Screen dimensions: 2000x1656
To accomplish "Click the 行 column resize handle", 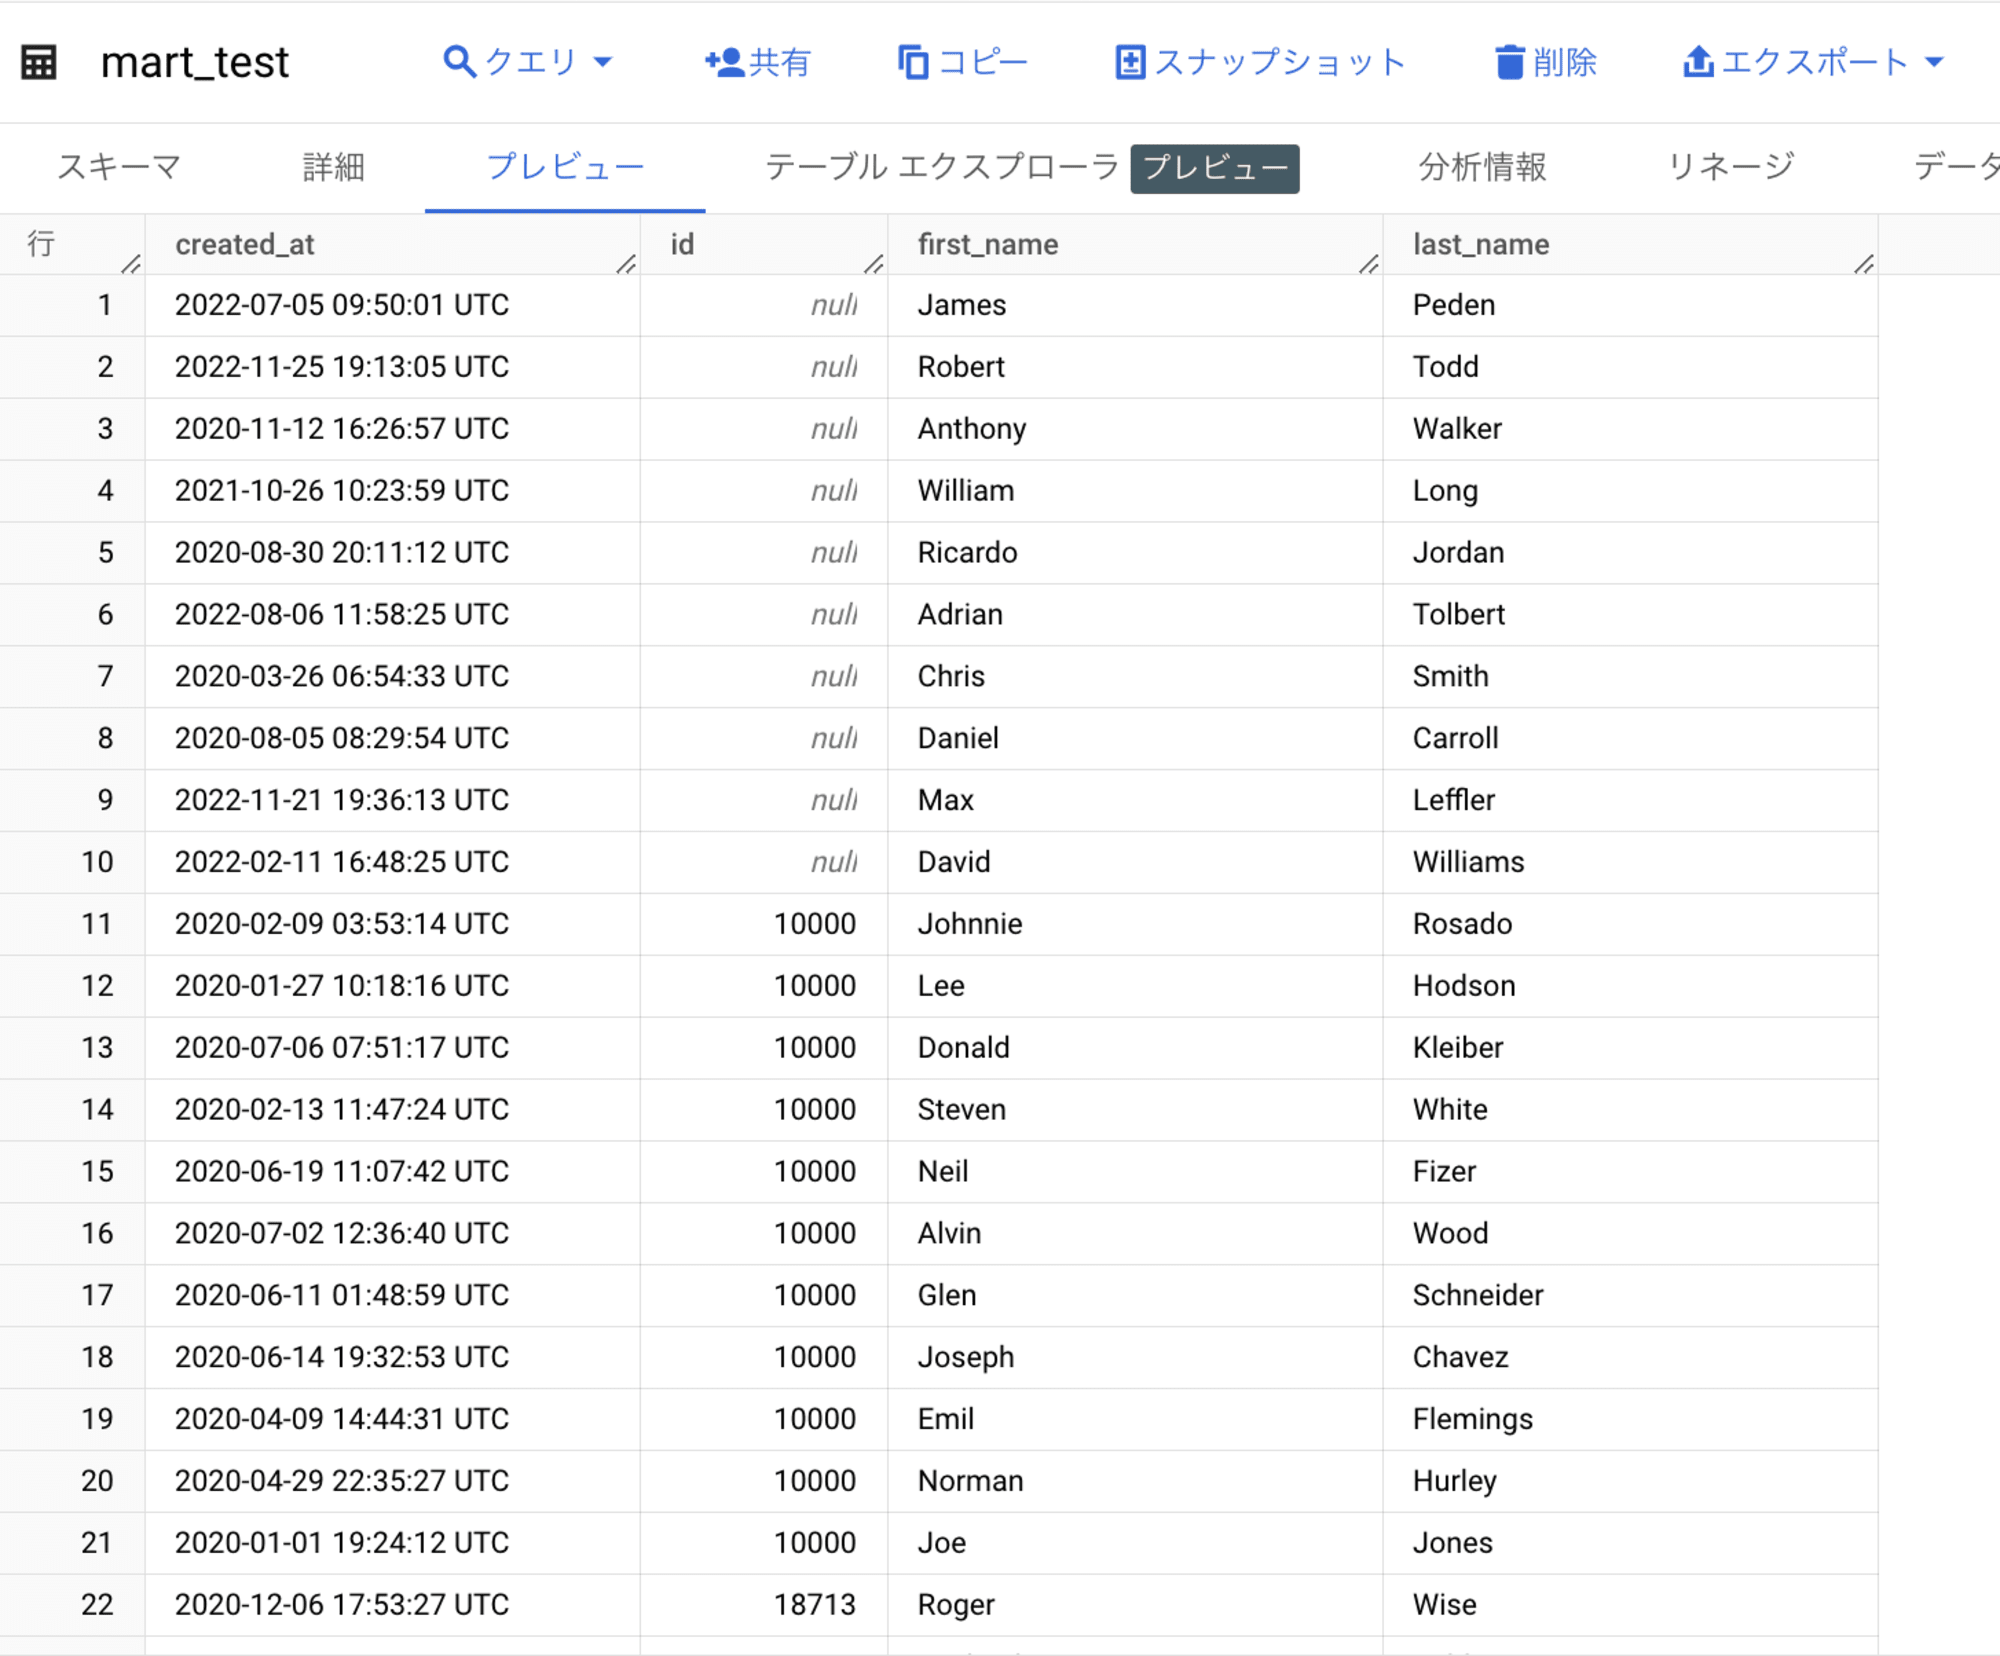I will pyautogui.click(x=130, y=264).
